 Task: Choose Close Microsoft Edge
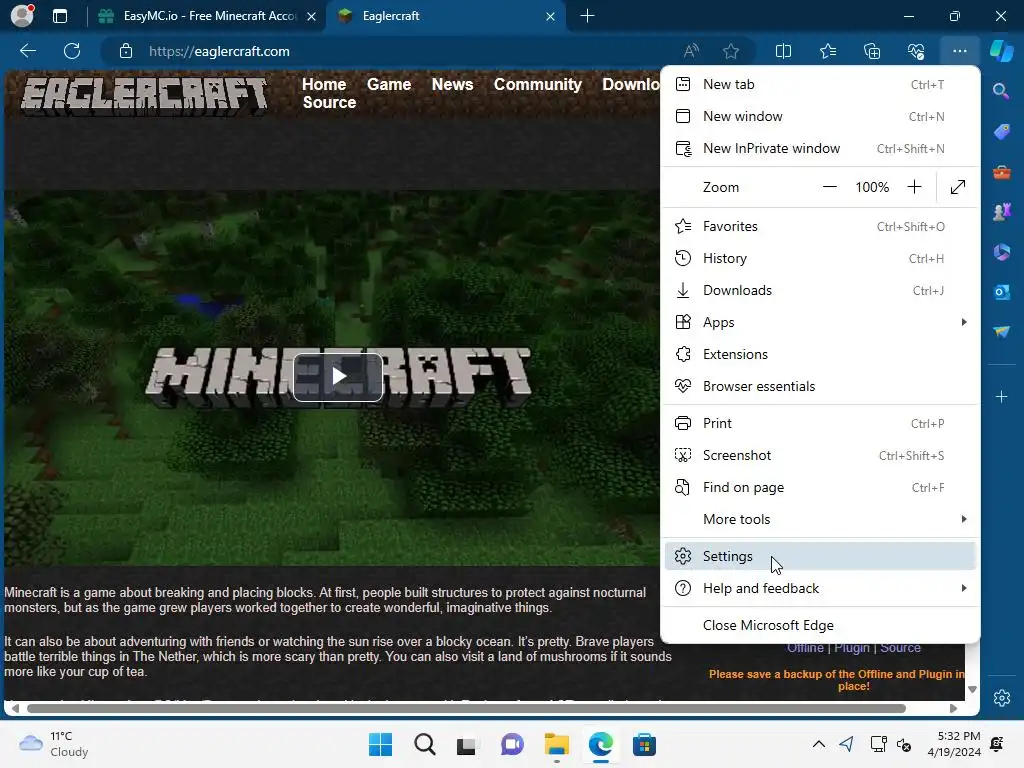pyautogui.click(x=820, y=625)
